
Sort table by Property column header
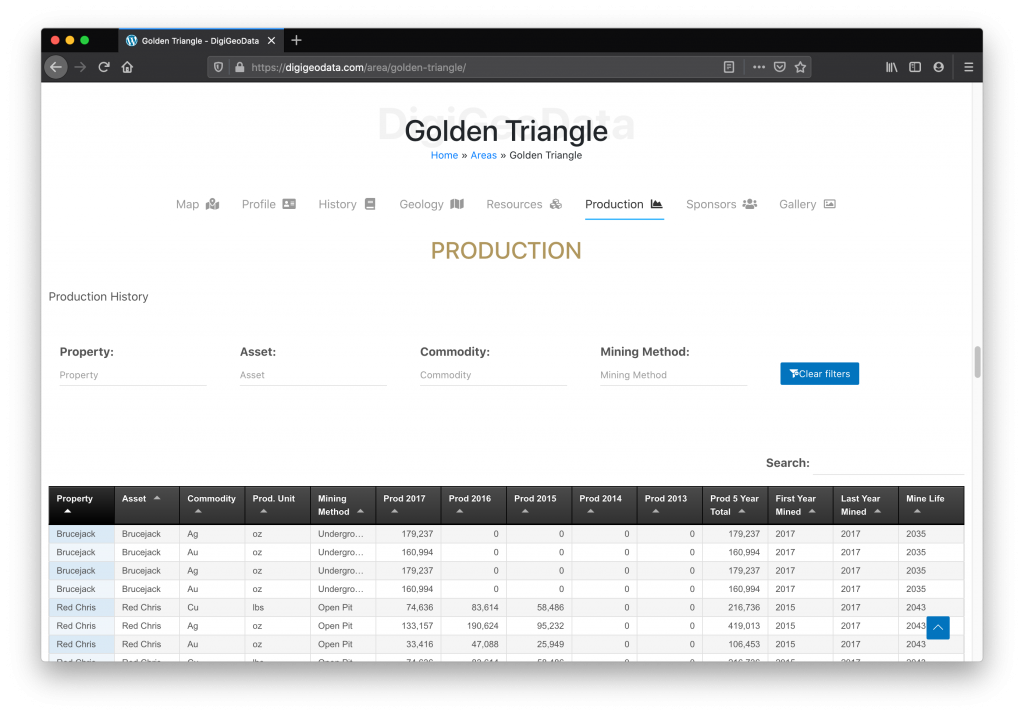[x=82, y=505]
